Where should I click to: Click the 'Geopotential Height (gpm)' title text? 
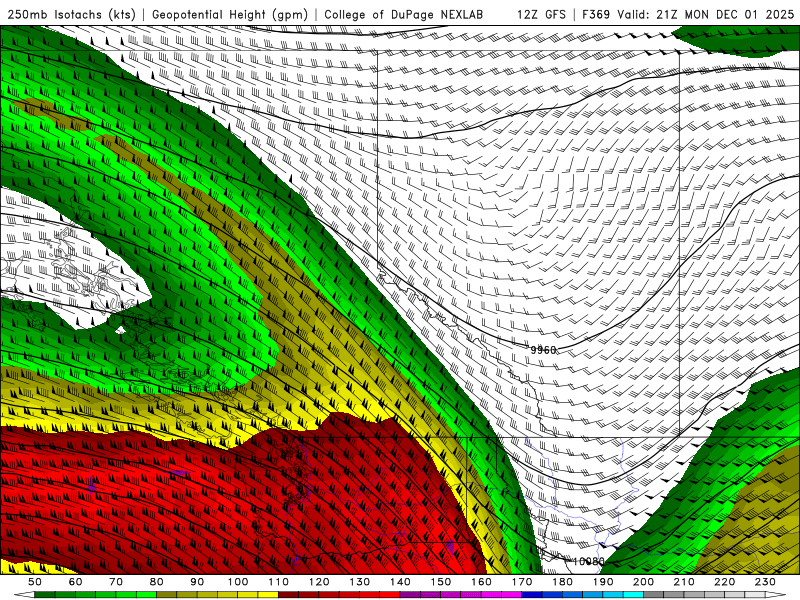230,14
